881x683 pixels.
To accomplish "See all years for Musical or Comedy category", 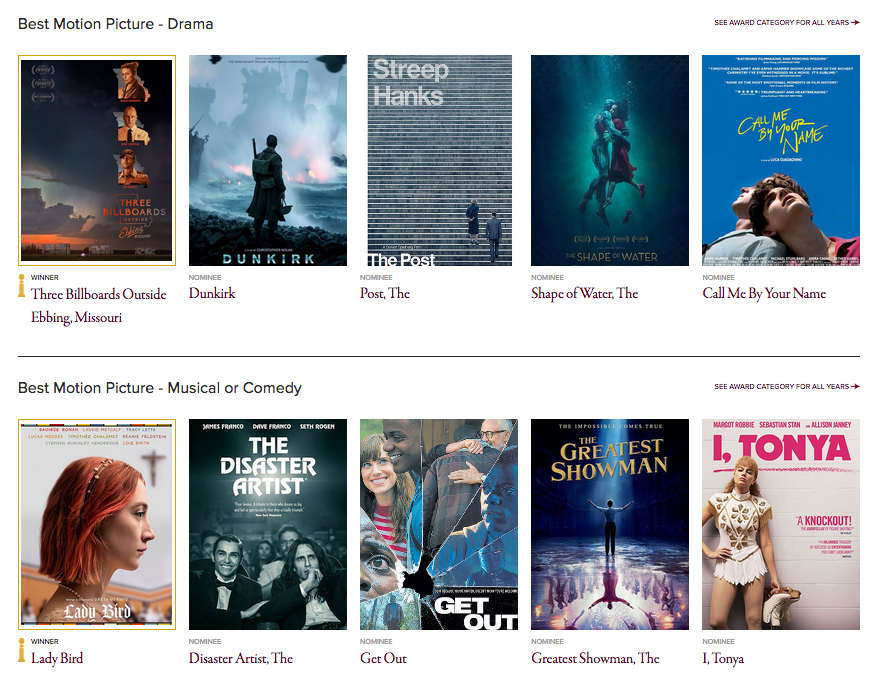I will click(786, 387).
